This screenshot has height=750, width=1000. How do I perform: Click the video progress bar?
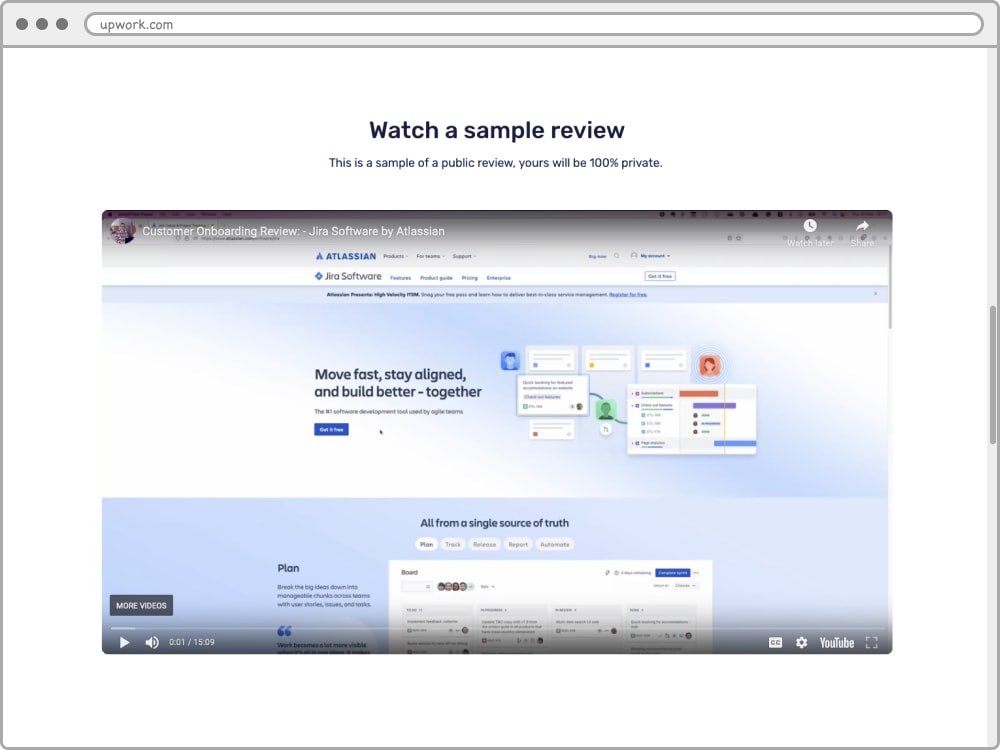click(x=497, y=628)
